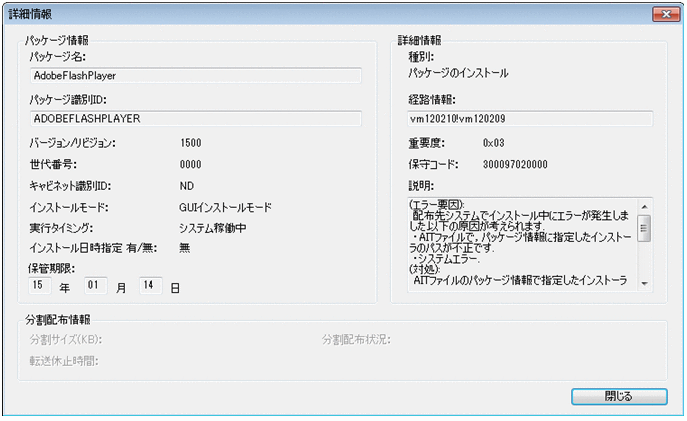This screenshot has width=687, height=421.
Task: Click the インストール日時指定 value 無
Action: 185,248
